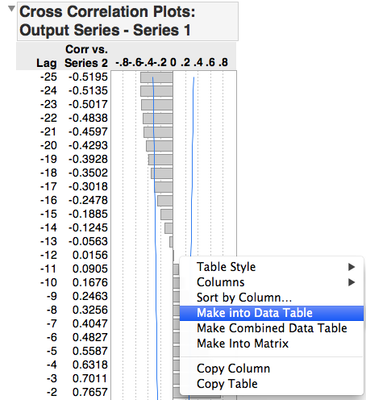Viewport: 366px width, 400px height.
Task: Select the lag -25 correlation bar
Action: tap(156, 78)
